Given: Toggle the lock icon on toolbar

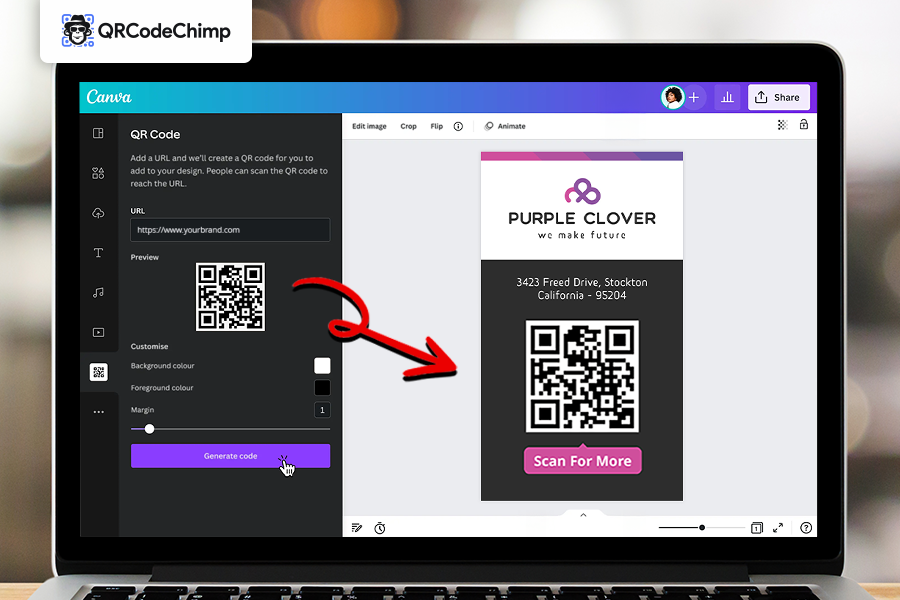Looking at the screenshot, I should [x=803, y=125].
